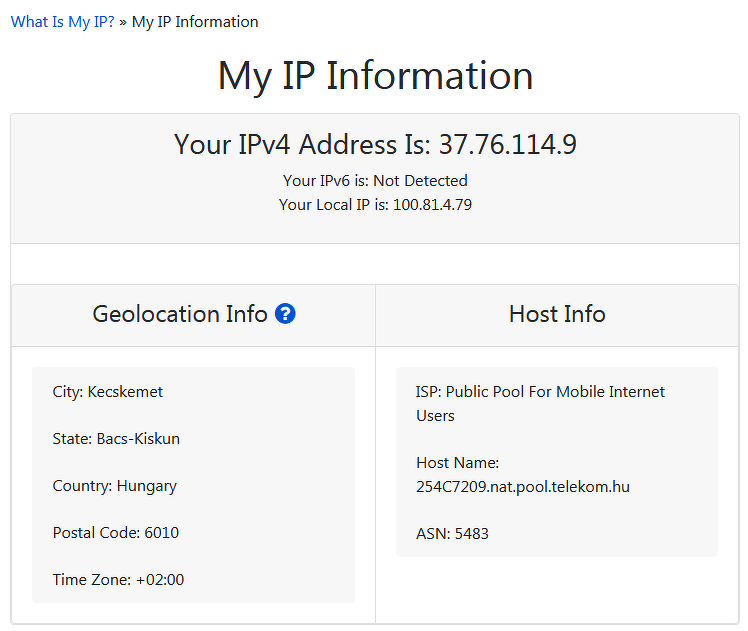748x631 pixels.
Task: Click the State: Bacs-Kiskun entry
Action: coord(116,439)
